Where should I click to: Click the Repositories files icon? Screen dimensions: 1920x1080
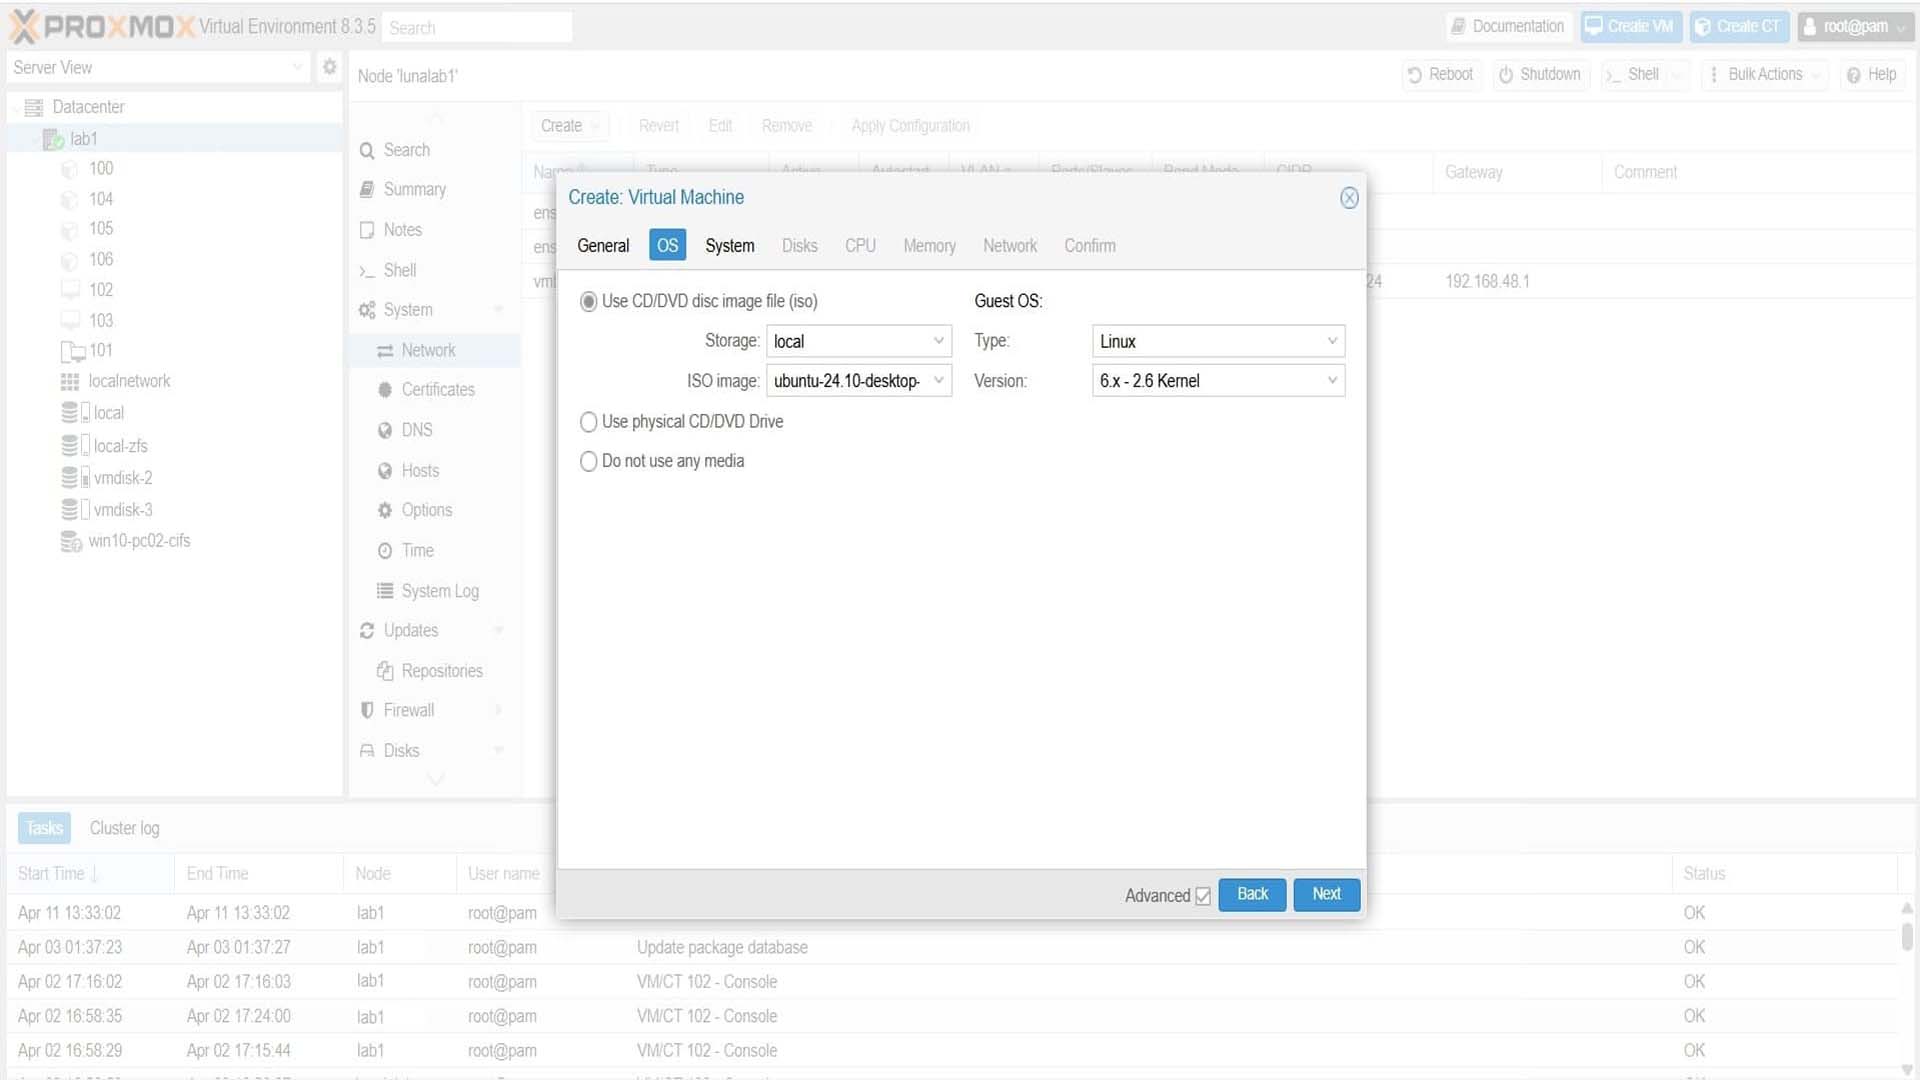(385, 671)
